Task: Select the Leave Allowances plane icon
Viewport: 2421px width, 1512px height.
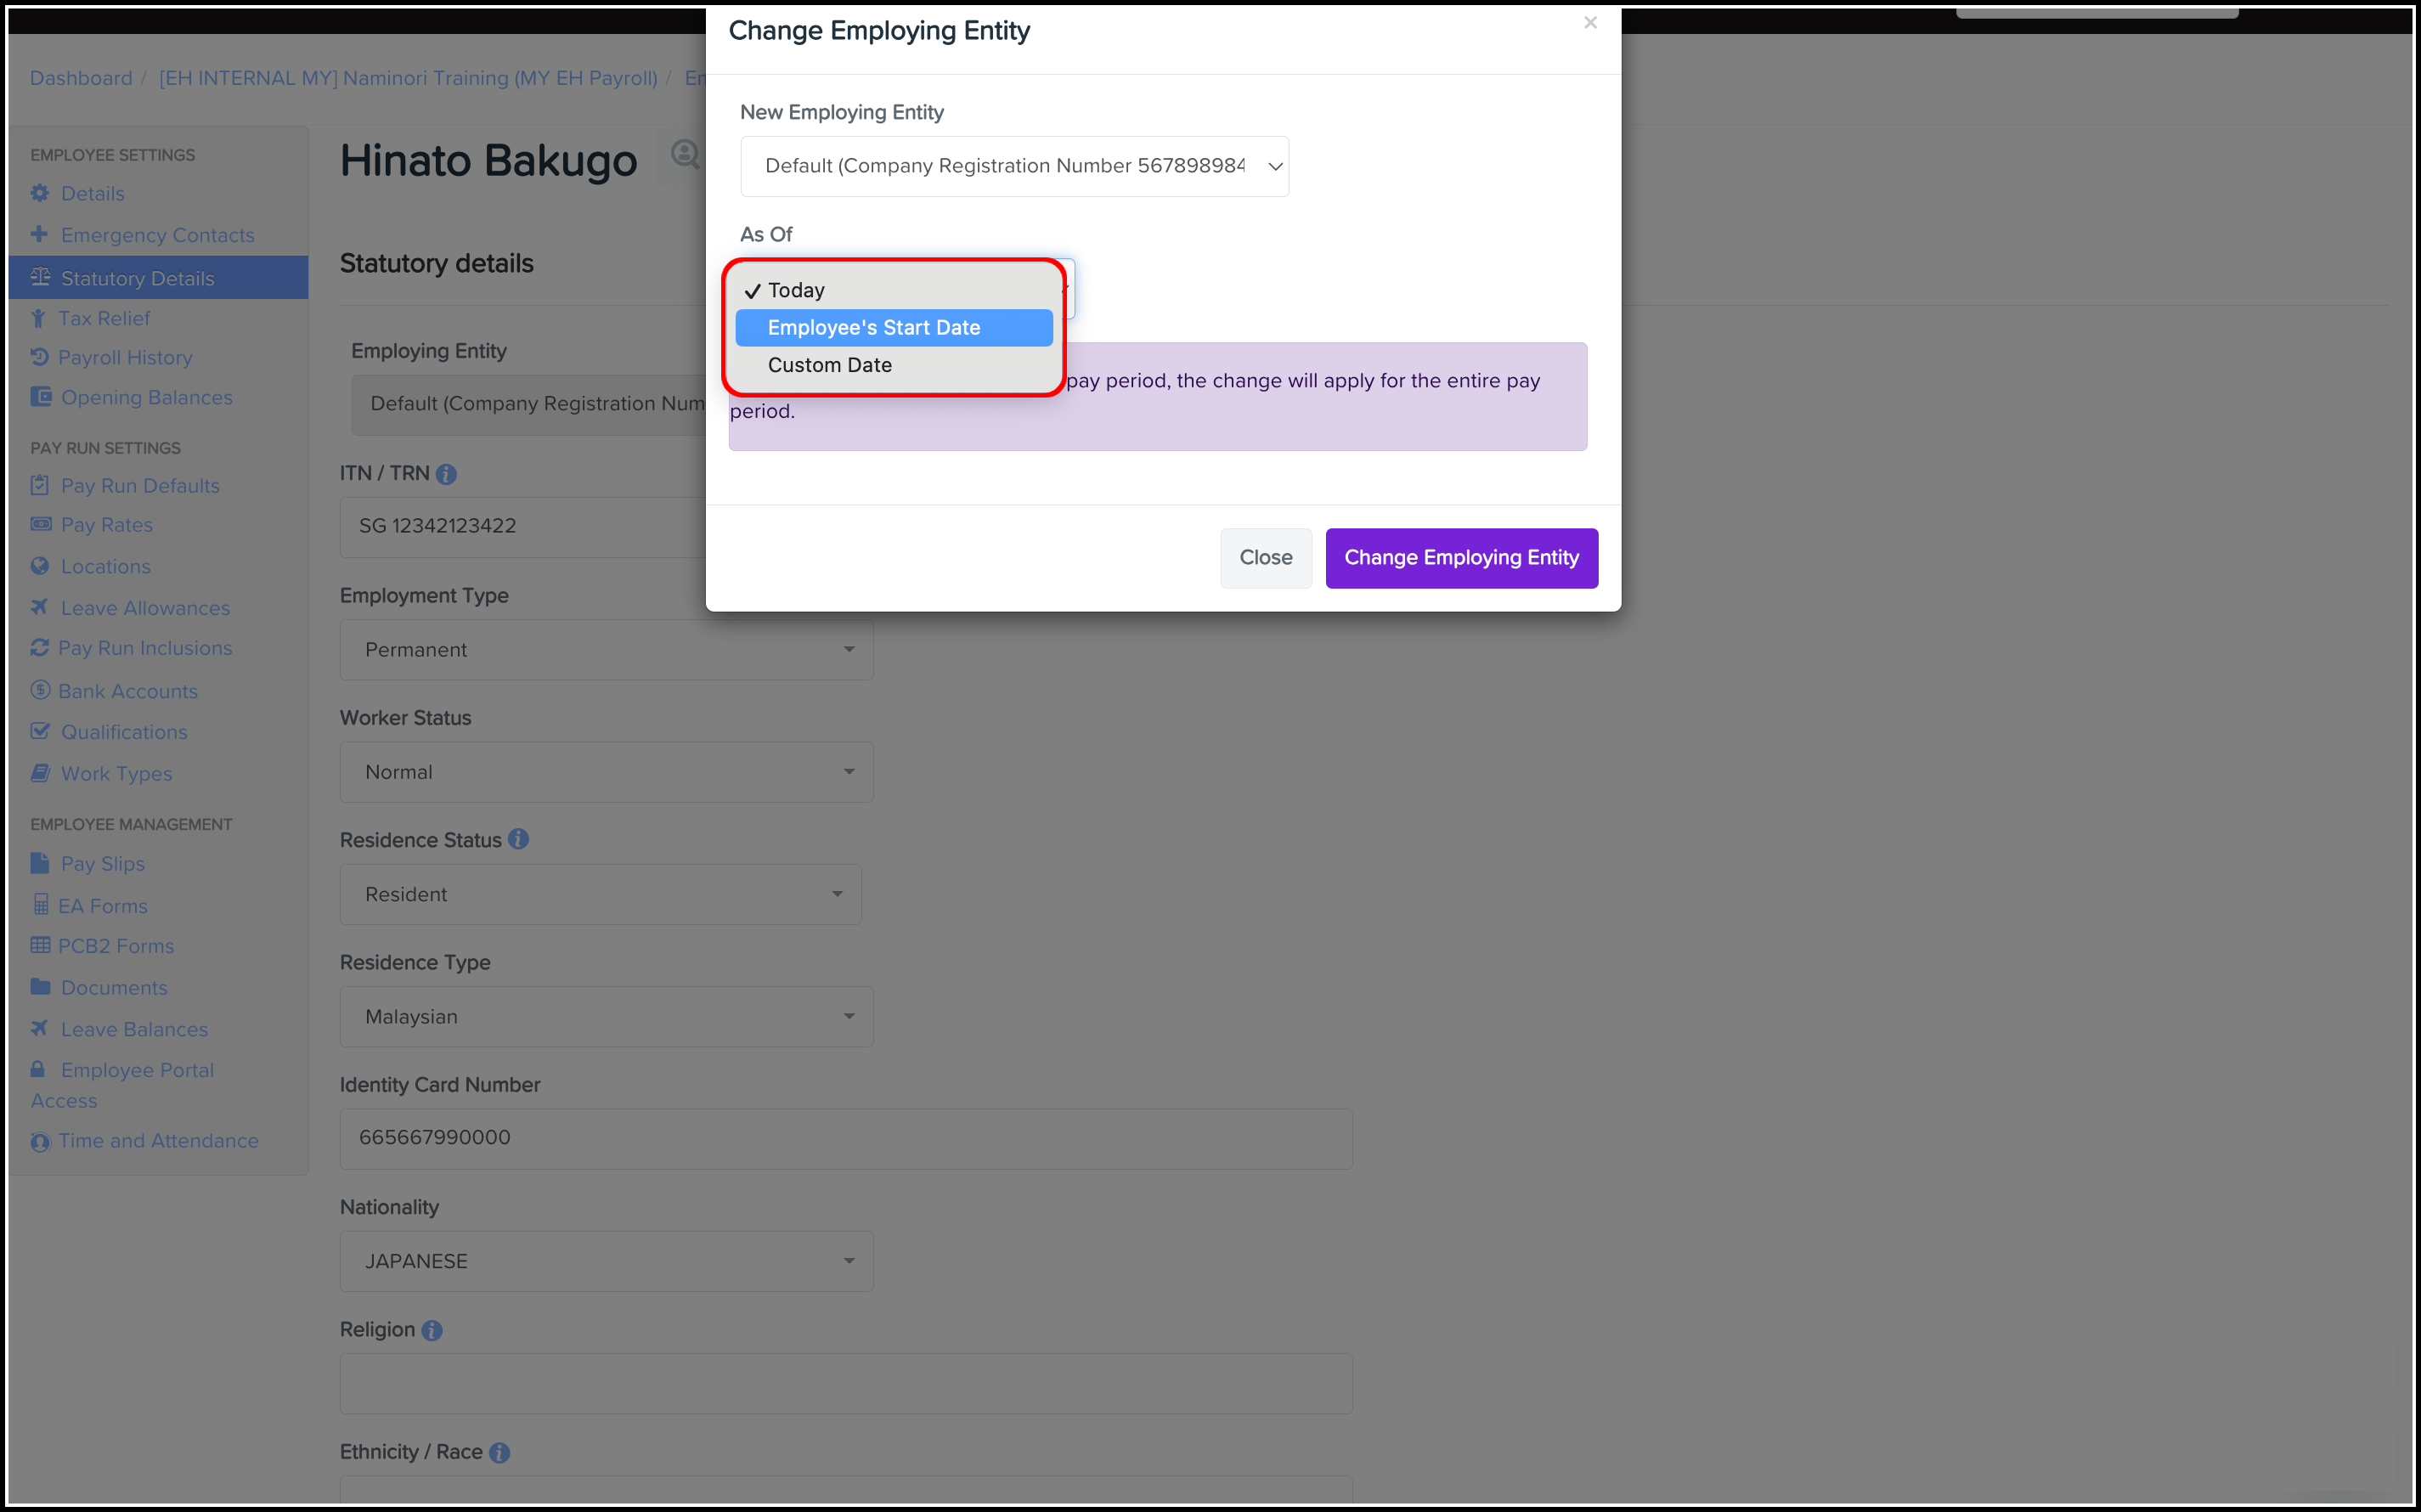Action: pos(40,607)
